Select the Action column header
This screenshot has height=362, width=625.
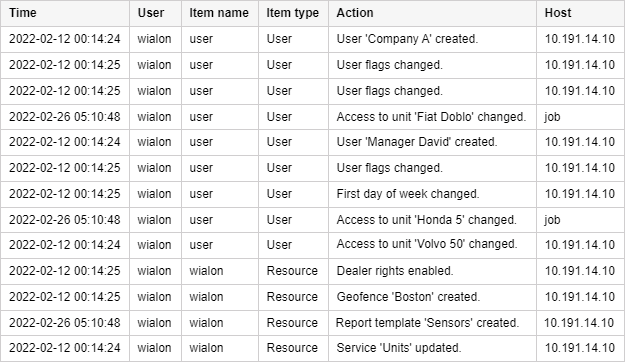point(432,13)
